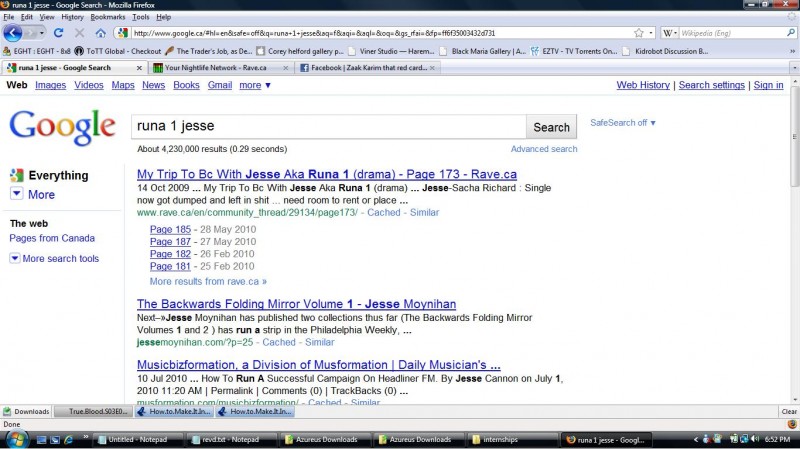The image size is (800, 449).
Task: Switch to Untitled - Notepad taskbar window
Action: [137, 439]
